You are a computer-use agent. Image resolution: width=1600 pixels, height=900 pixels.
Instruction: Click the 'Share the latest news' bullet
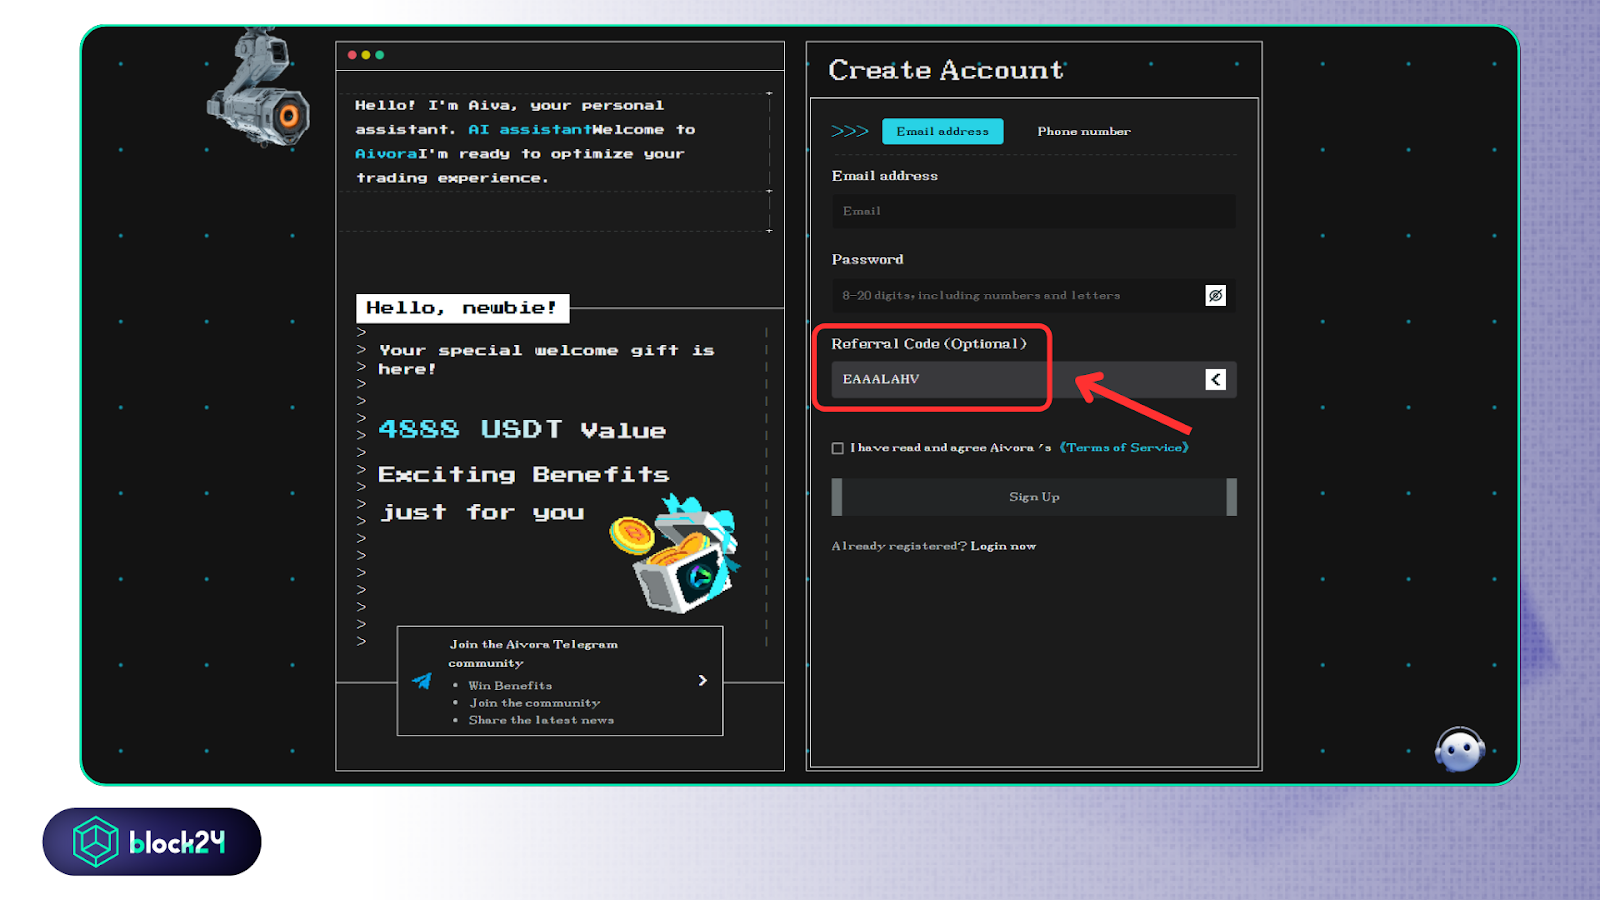tap(541, 720)
